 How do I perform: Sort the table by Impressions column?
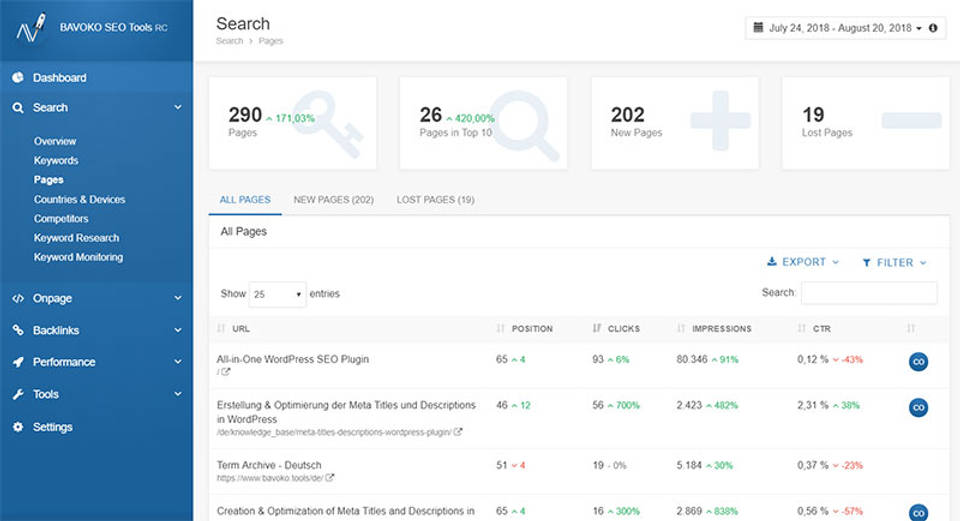(720, 328)
